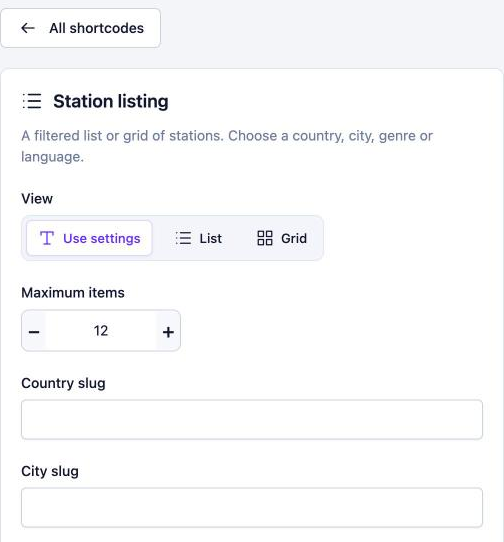This screenshot has width=504, height=542.
Task: Click the View label
Action: pos(37,199)
